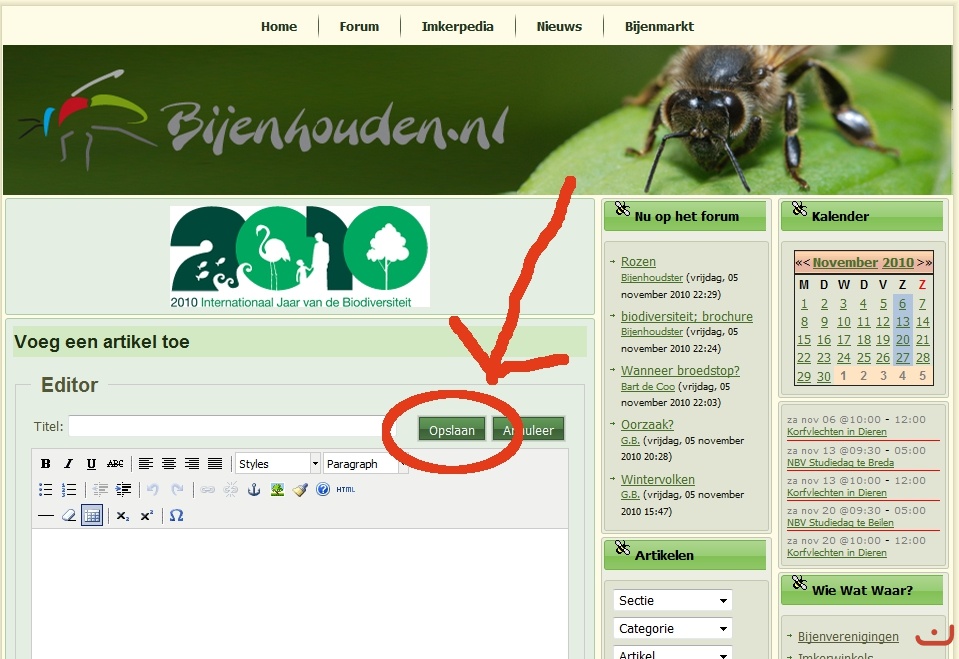
Task: Go to the Imkerpedia menu item
Action: point(457,27)
